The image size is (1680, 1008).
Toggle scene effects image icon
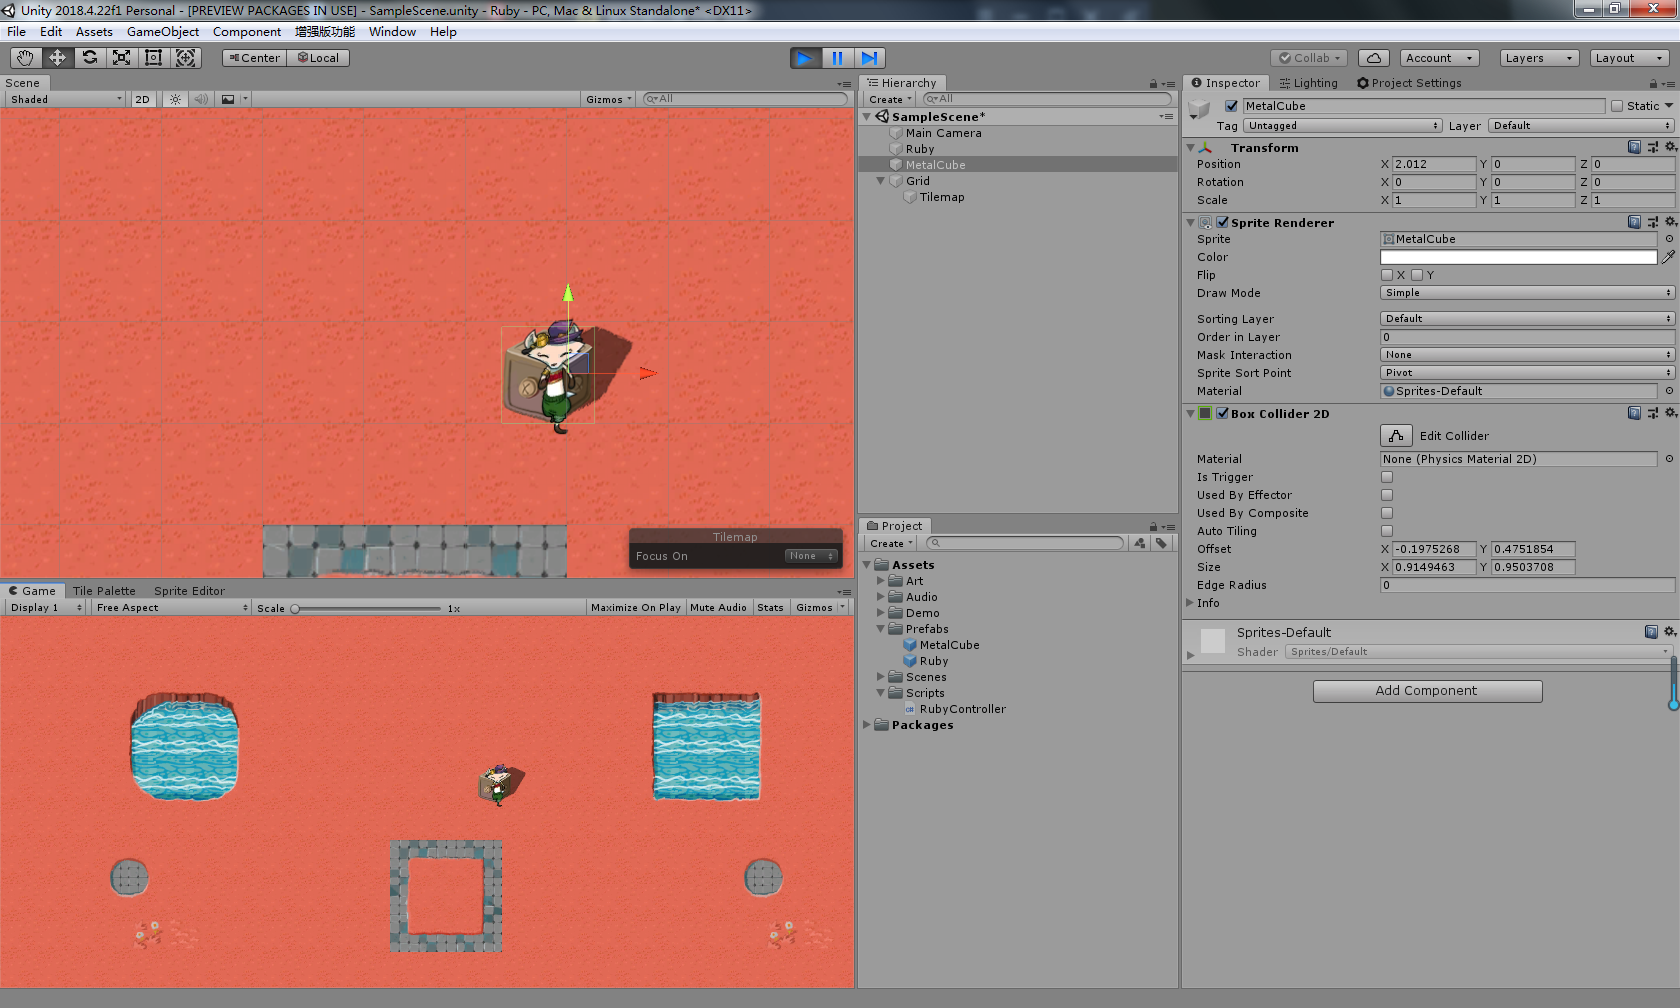228,99
